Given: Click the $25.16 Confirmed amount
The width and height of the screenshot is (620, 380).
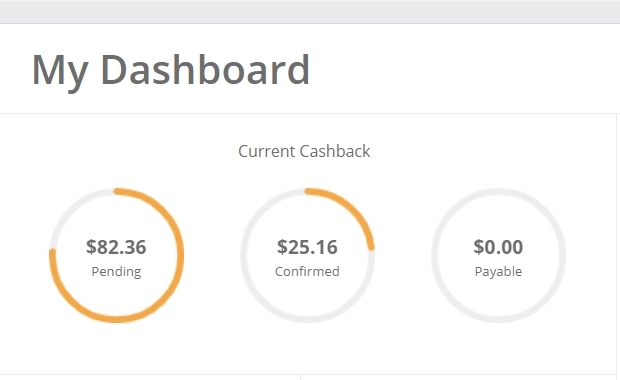Looking at the screenshot, I should click(x=307, y=247).
